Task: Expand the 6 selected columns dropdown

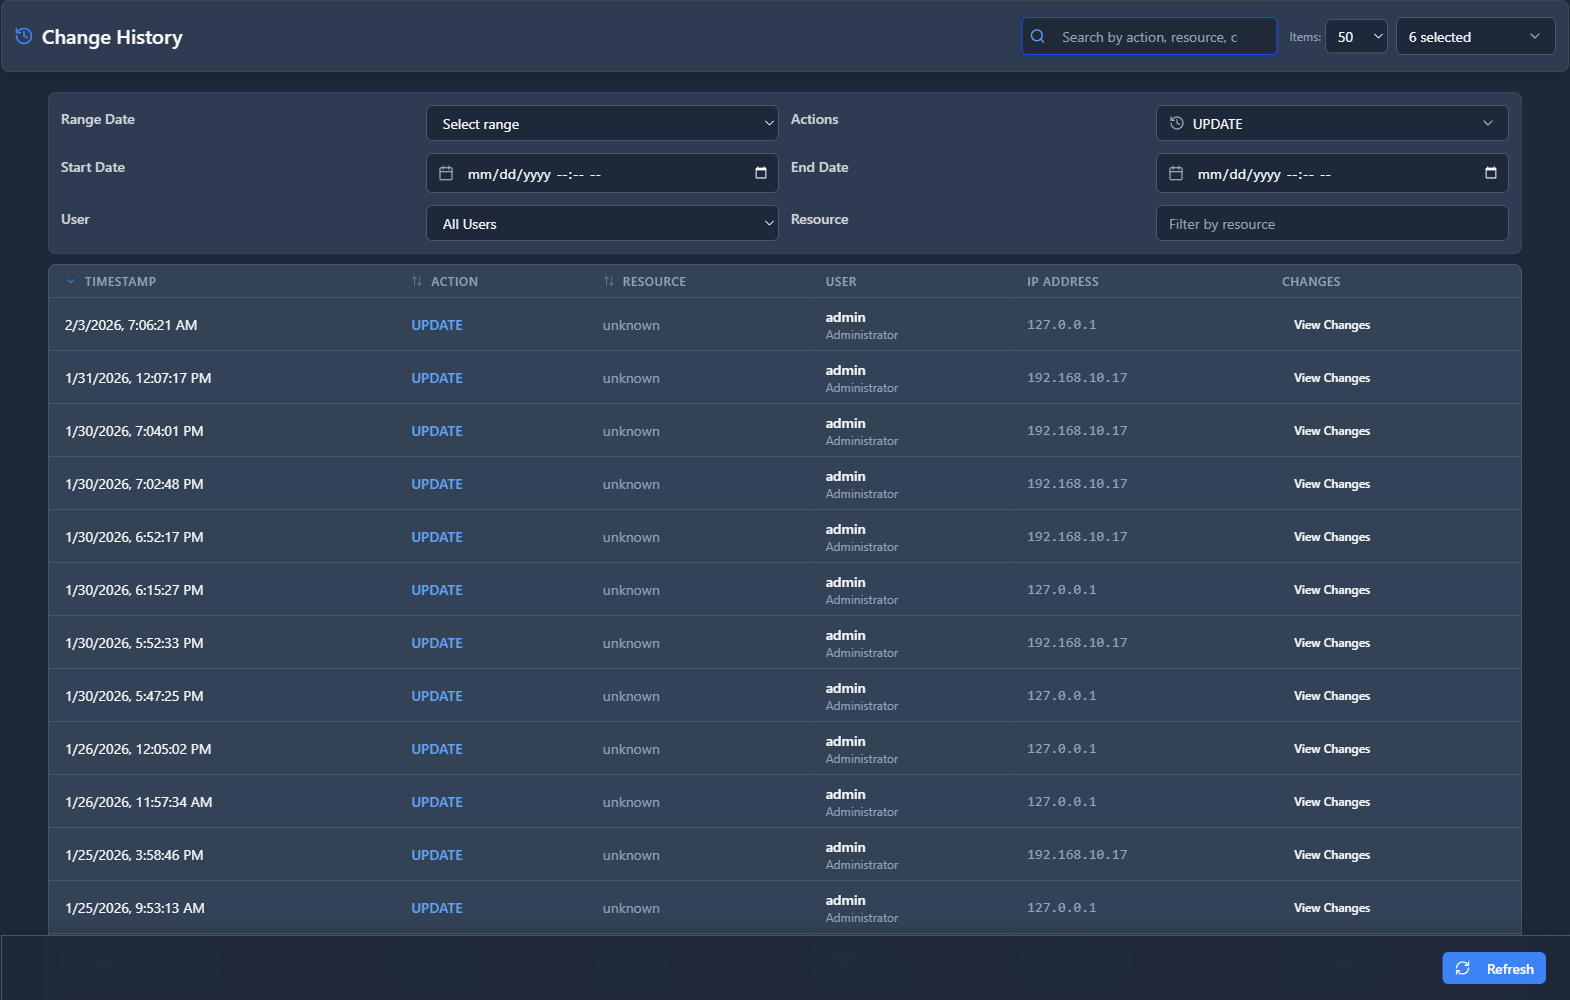Action: 1474,37
